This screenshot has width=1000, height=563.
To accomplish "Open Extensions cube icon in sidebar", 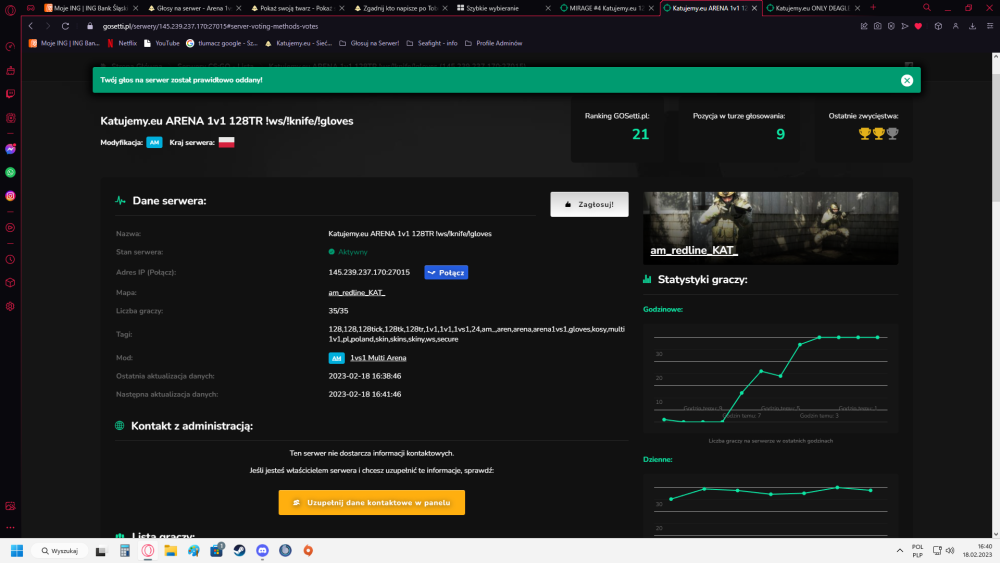I will (10, 282).
